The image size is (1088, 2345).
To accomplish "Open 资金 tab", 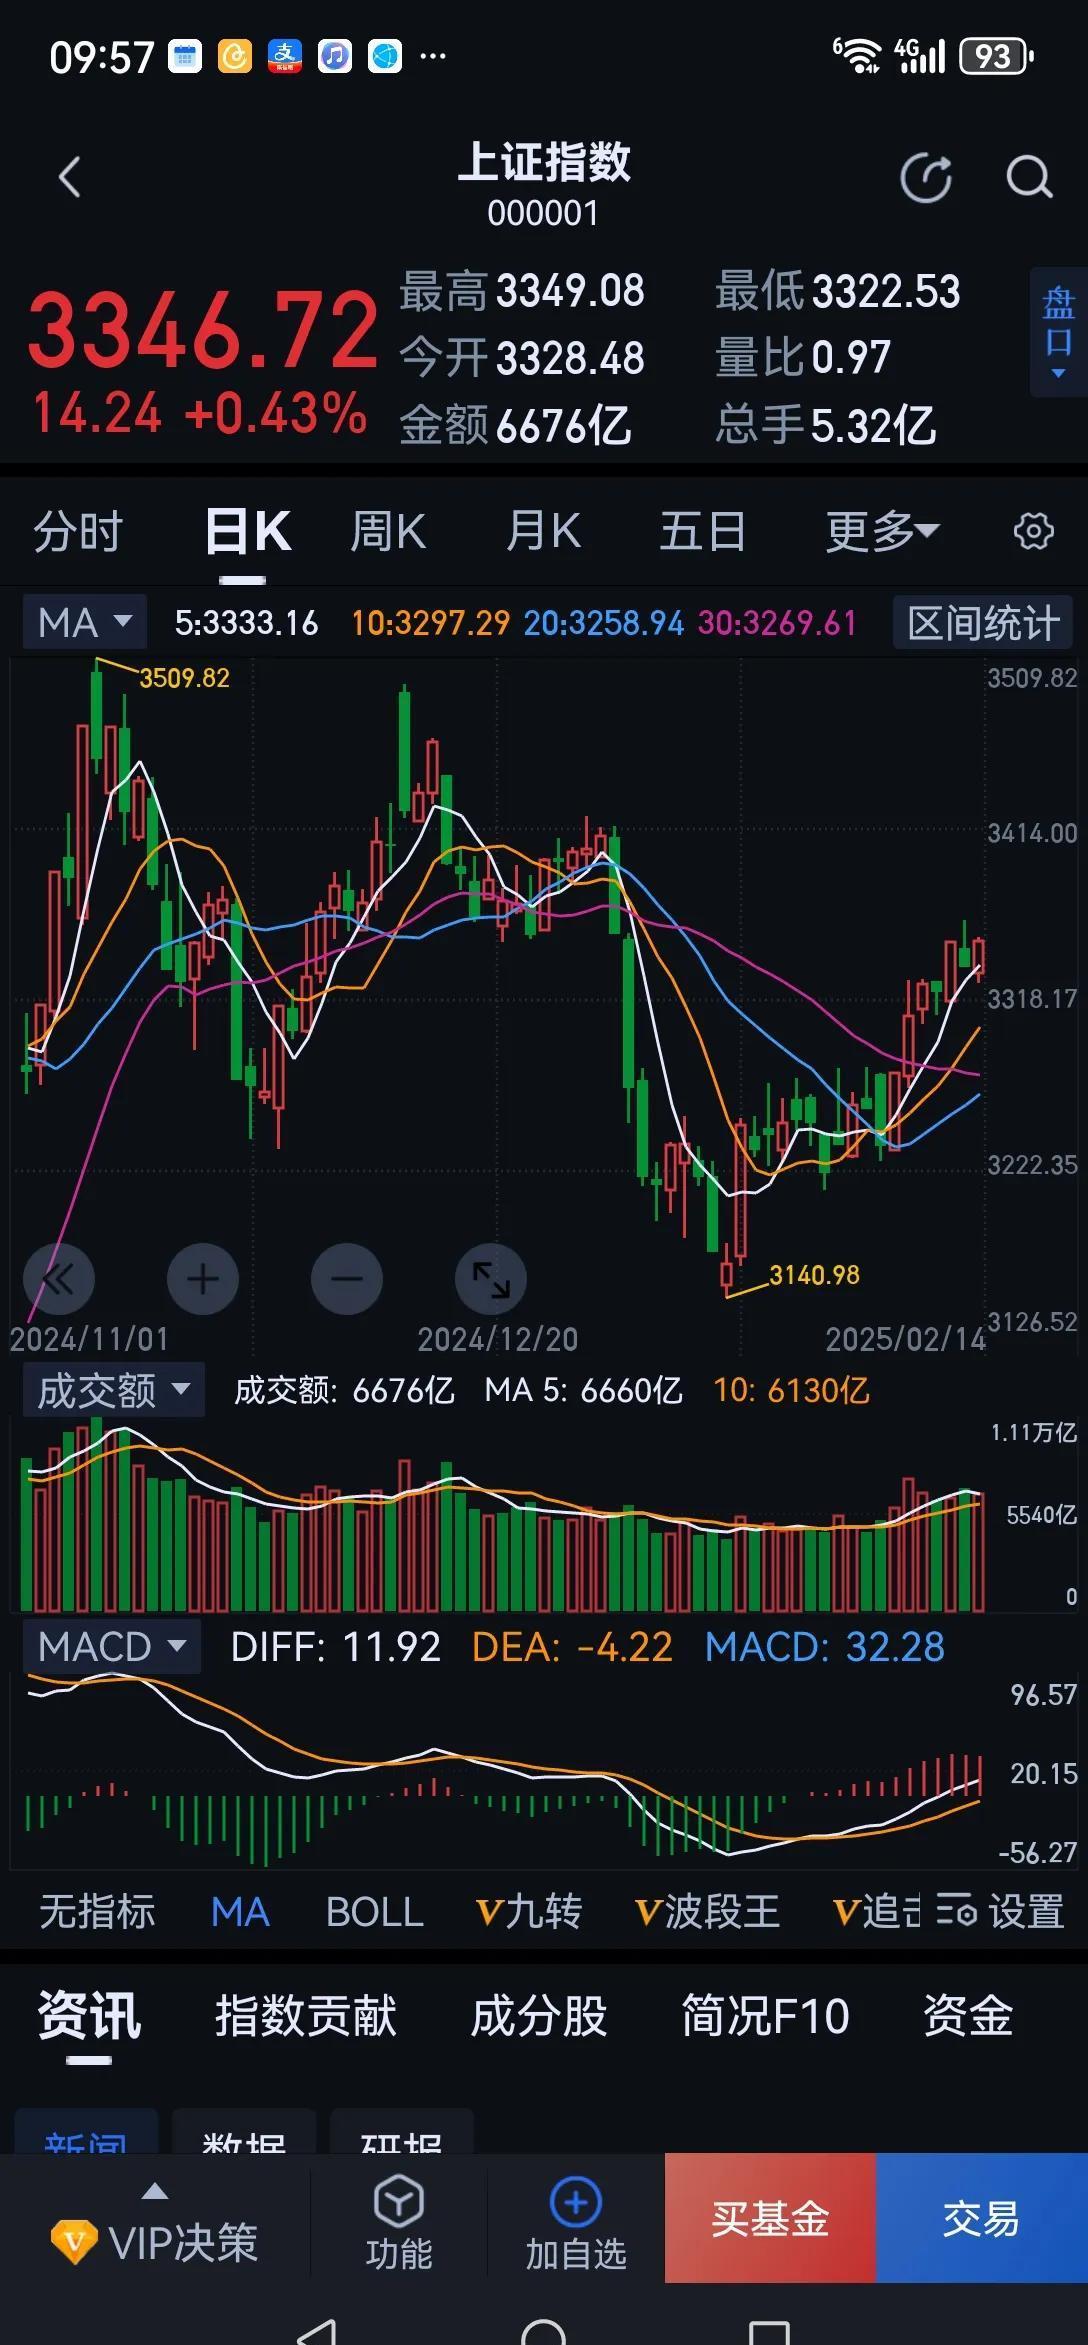I will tap(968, 2015).
